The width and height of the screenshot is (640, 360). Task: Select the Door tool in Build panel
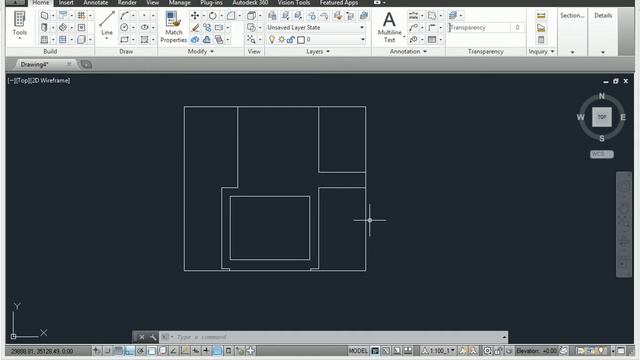[x=44, y=27]
